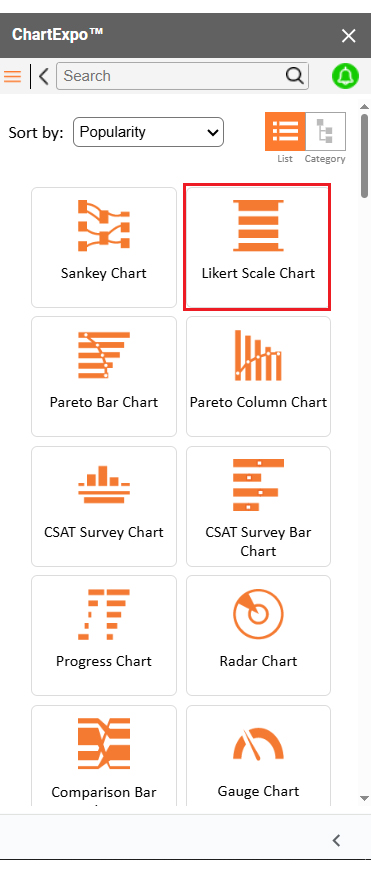Click the magnifier search icon
The image size is (372, 873).
295,76
